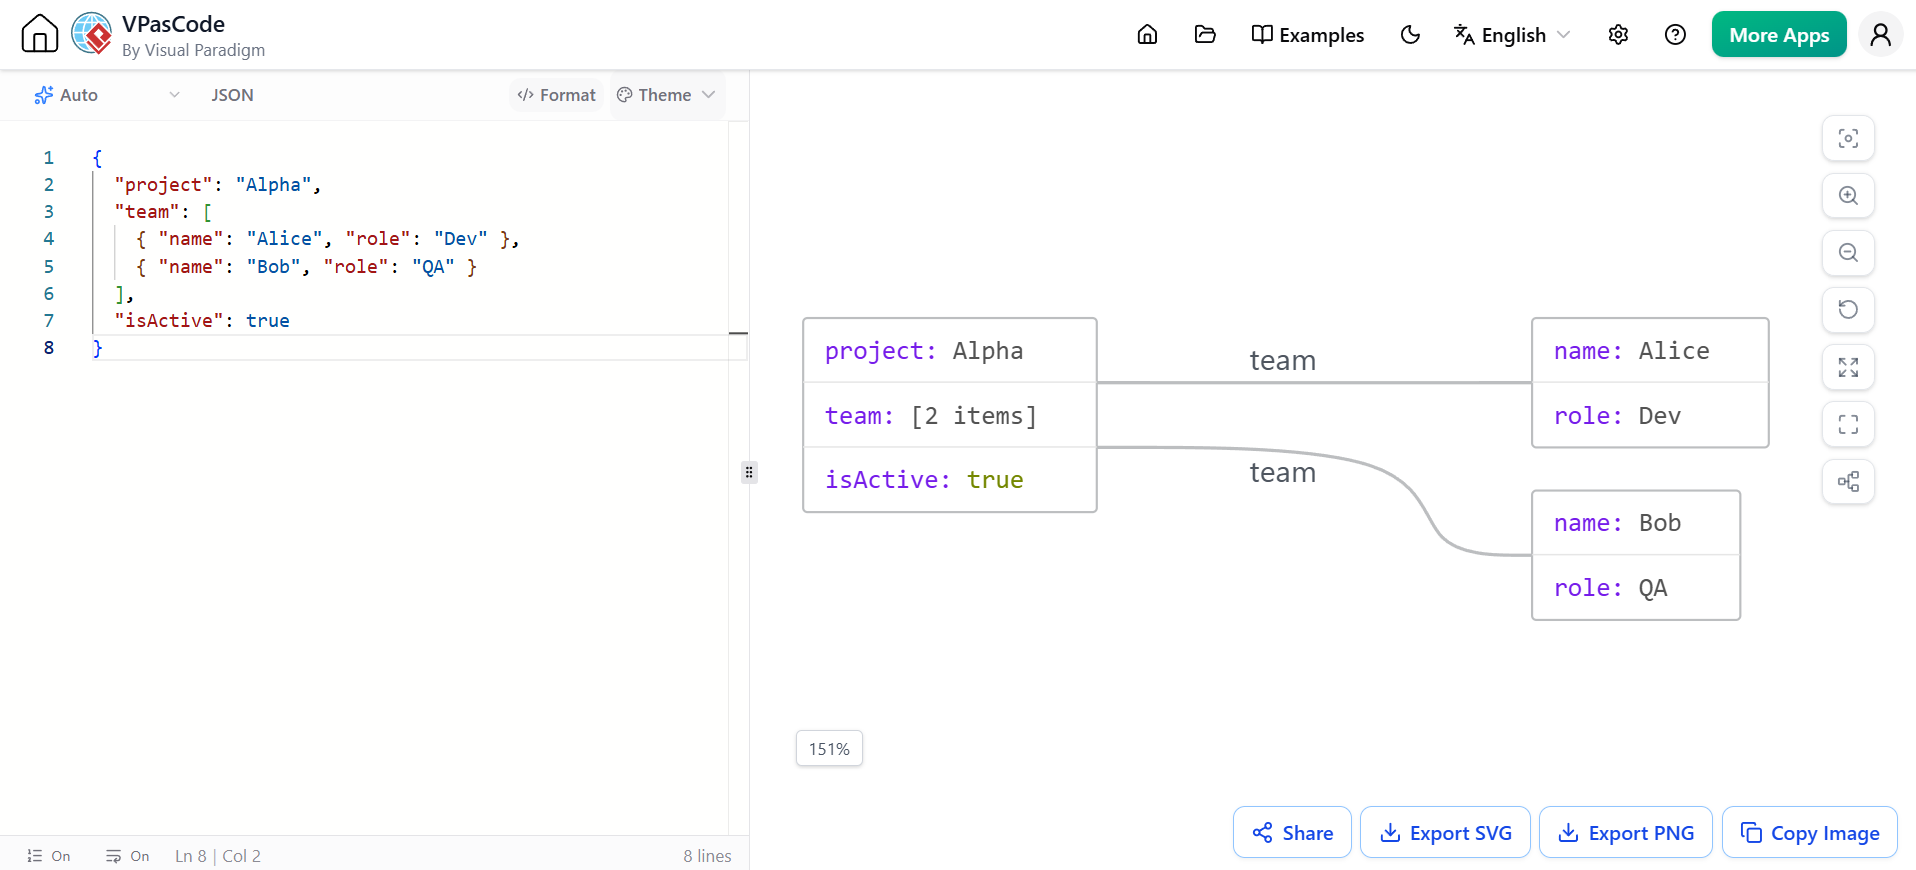
Task: Click the lower team edge label
Action: pos(1282,473)
